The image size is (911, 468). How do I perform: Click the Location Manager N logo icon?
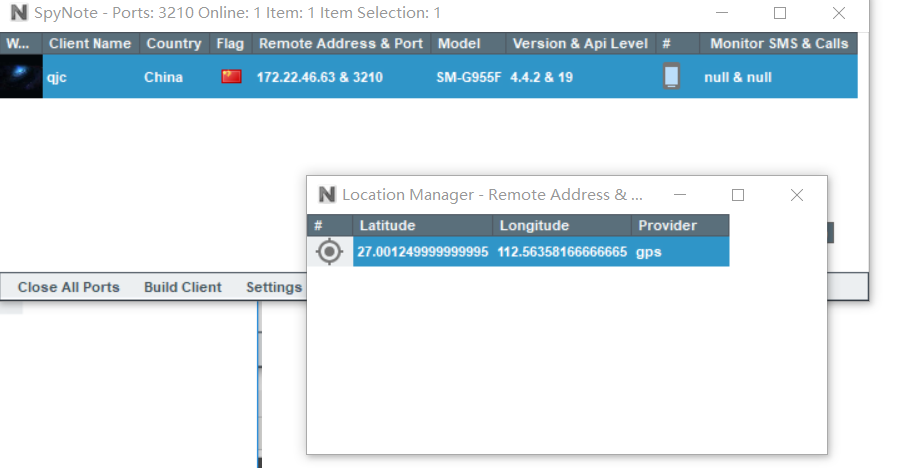click(327, 195)
